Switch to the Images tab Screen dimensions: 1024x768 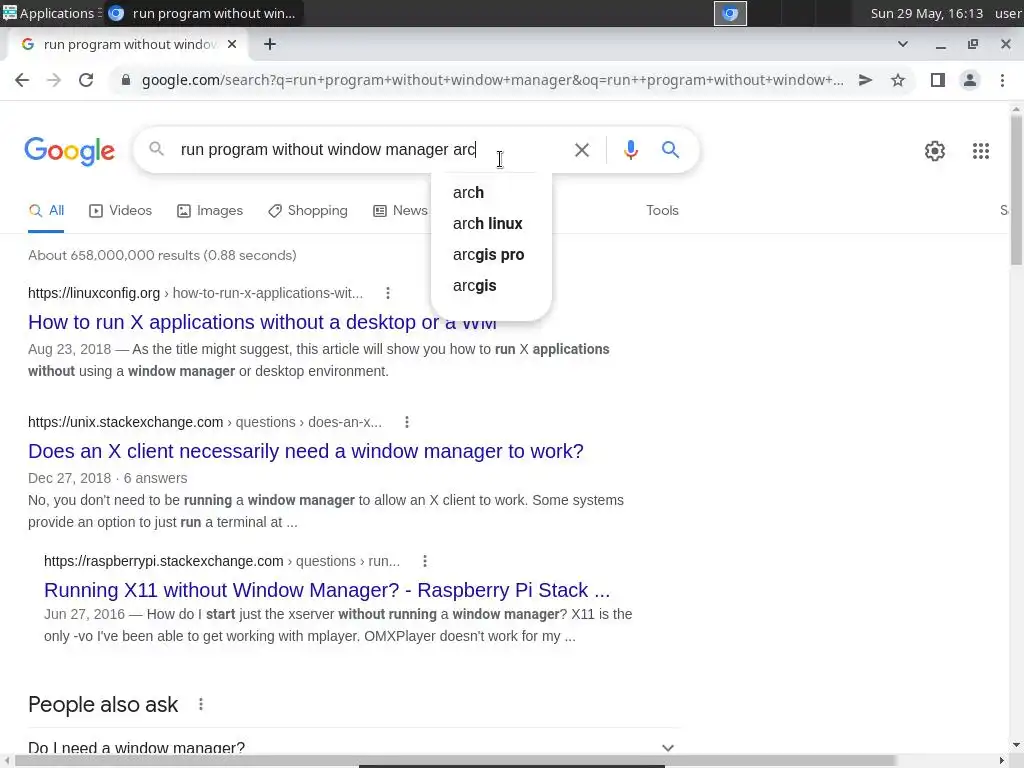pyautogui.click(x=210, y=210)
